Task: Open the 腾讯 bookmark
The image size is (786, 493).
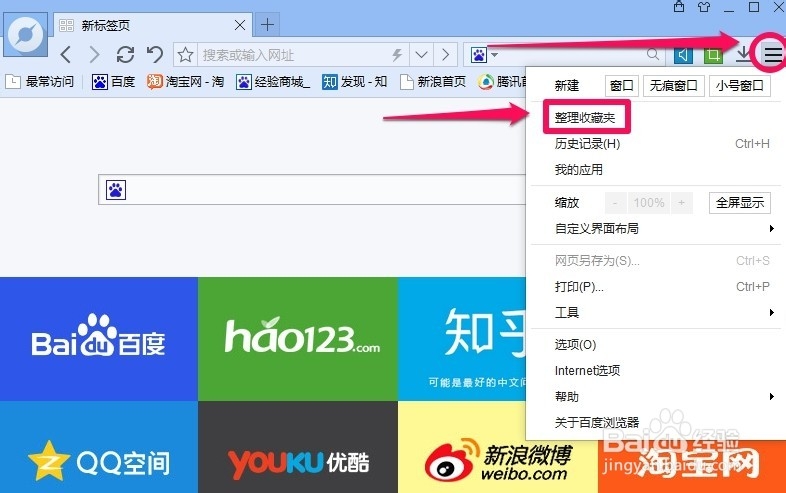Action: point(501,81)
